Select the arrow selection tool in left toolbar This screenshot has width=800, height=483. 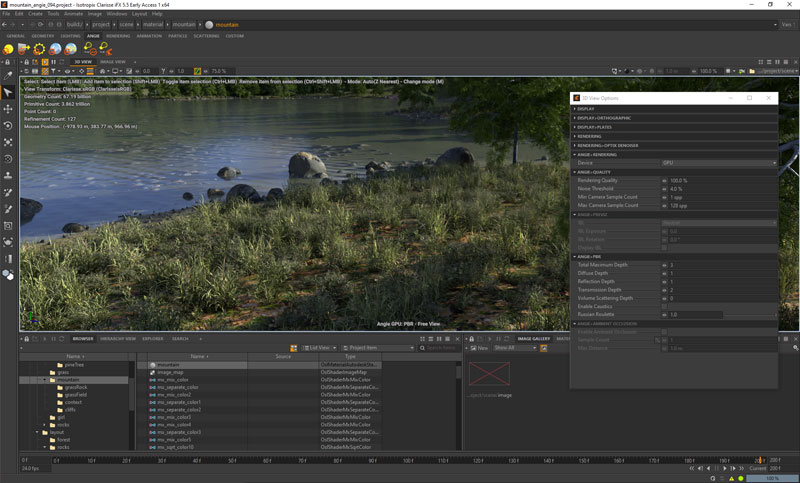(x=8, y=92)
